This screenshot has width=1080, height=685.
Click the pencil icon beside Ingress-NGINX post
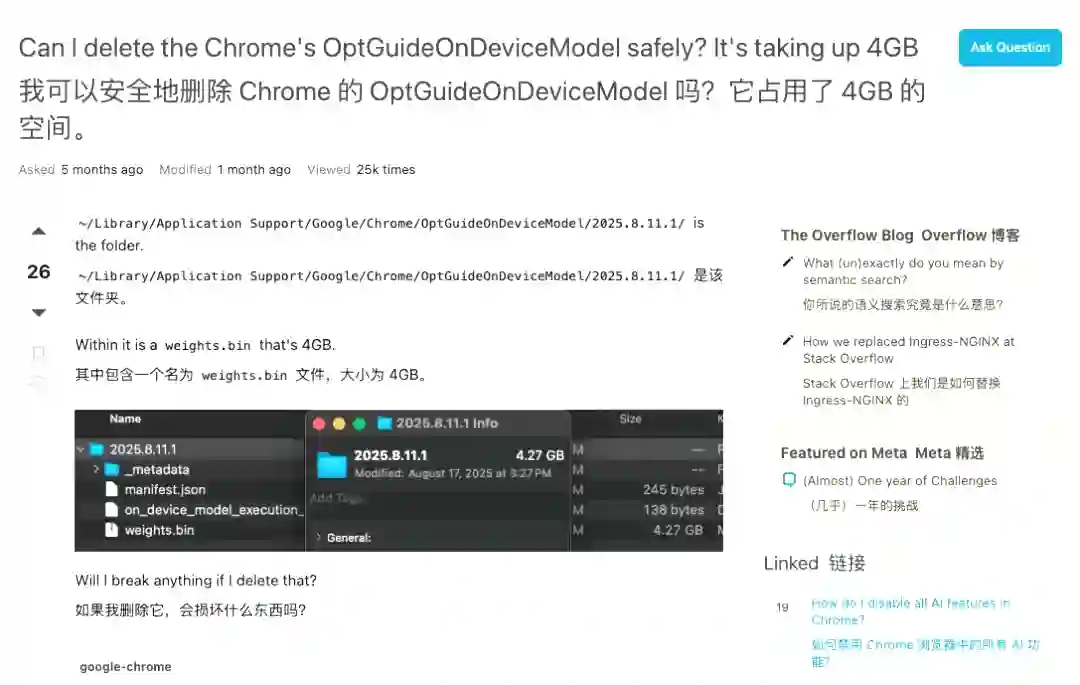click(788, 340)
